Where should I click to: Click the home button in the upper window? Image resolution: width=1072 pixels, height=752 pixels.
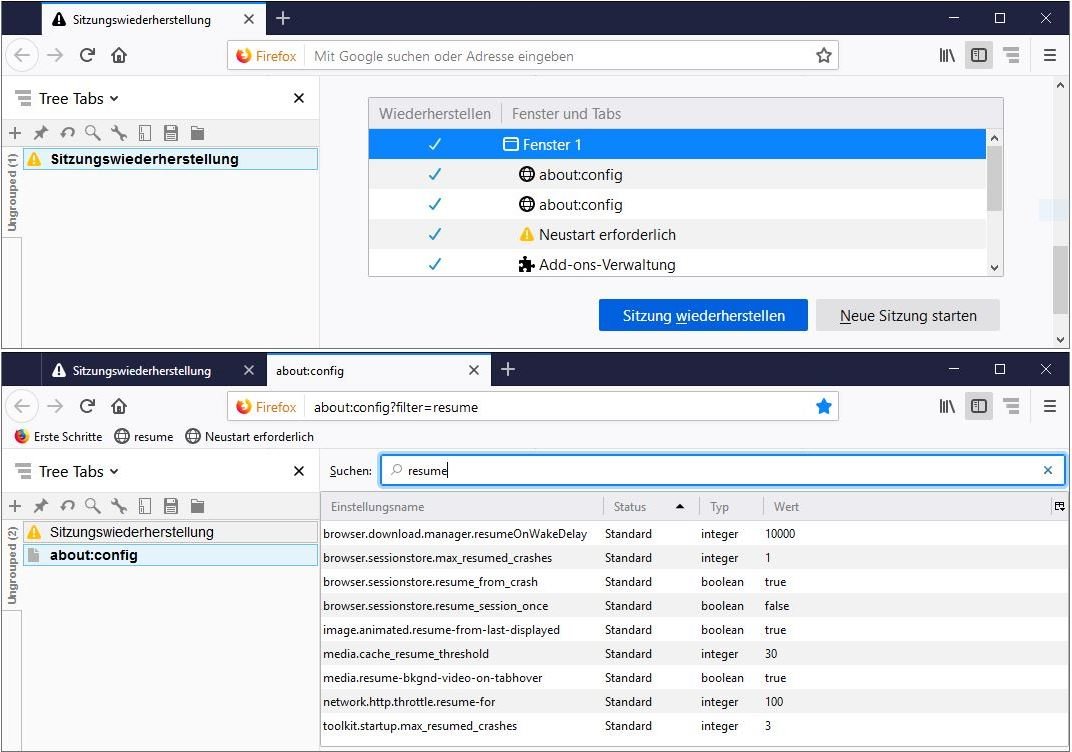(x=119, y=56)
